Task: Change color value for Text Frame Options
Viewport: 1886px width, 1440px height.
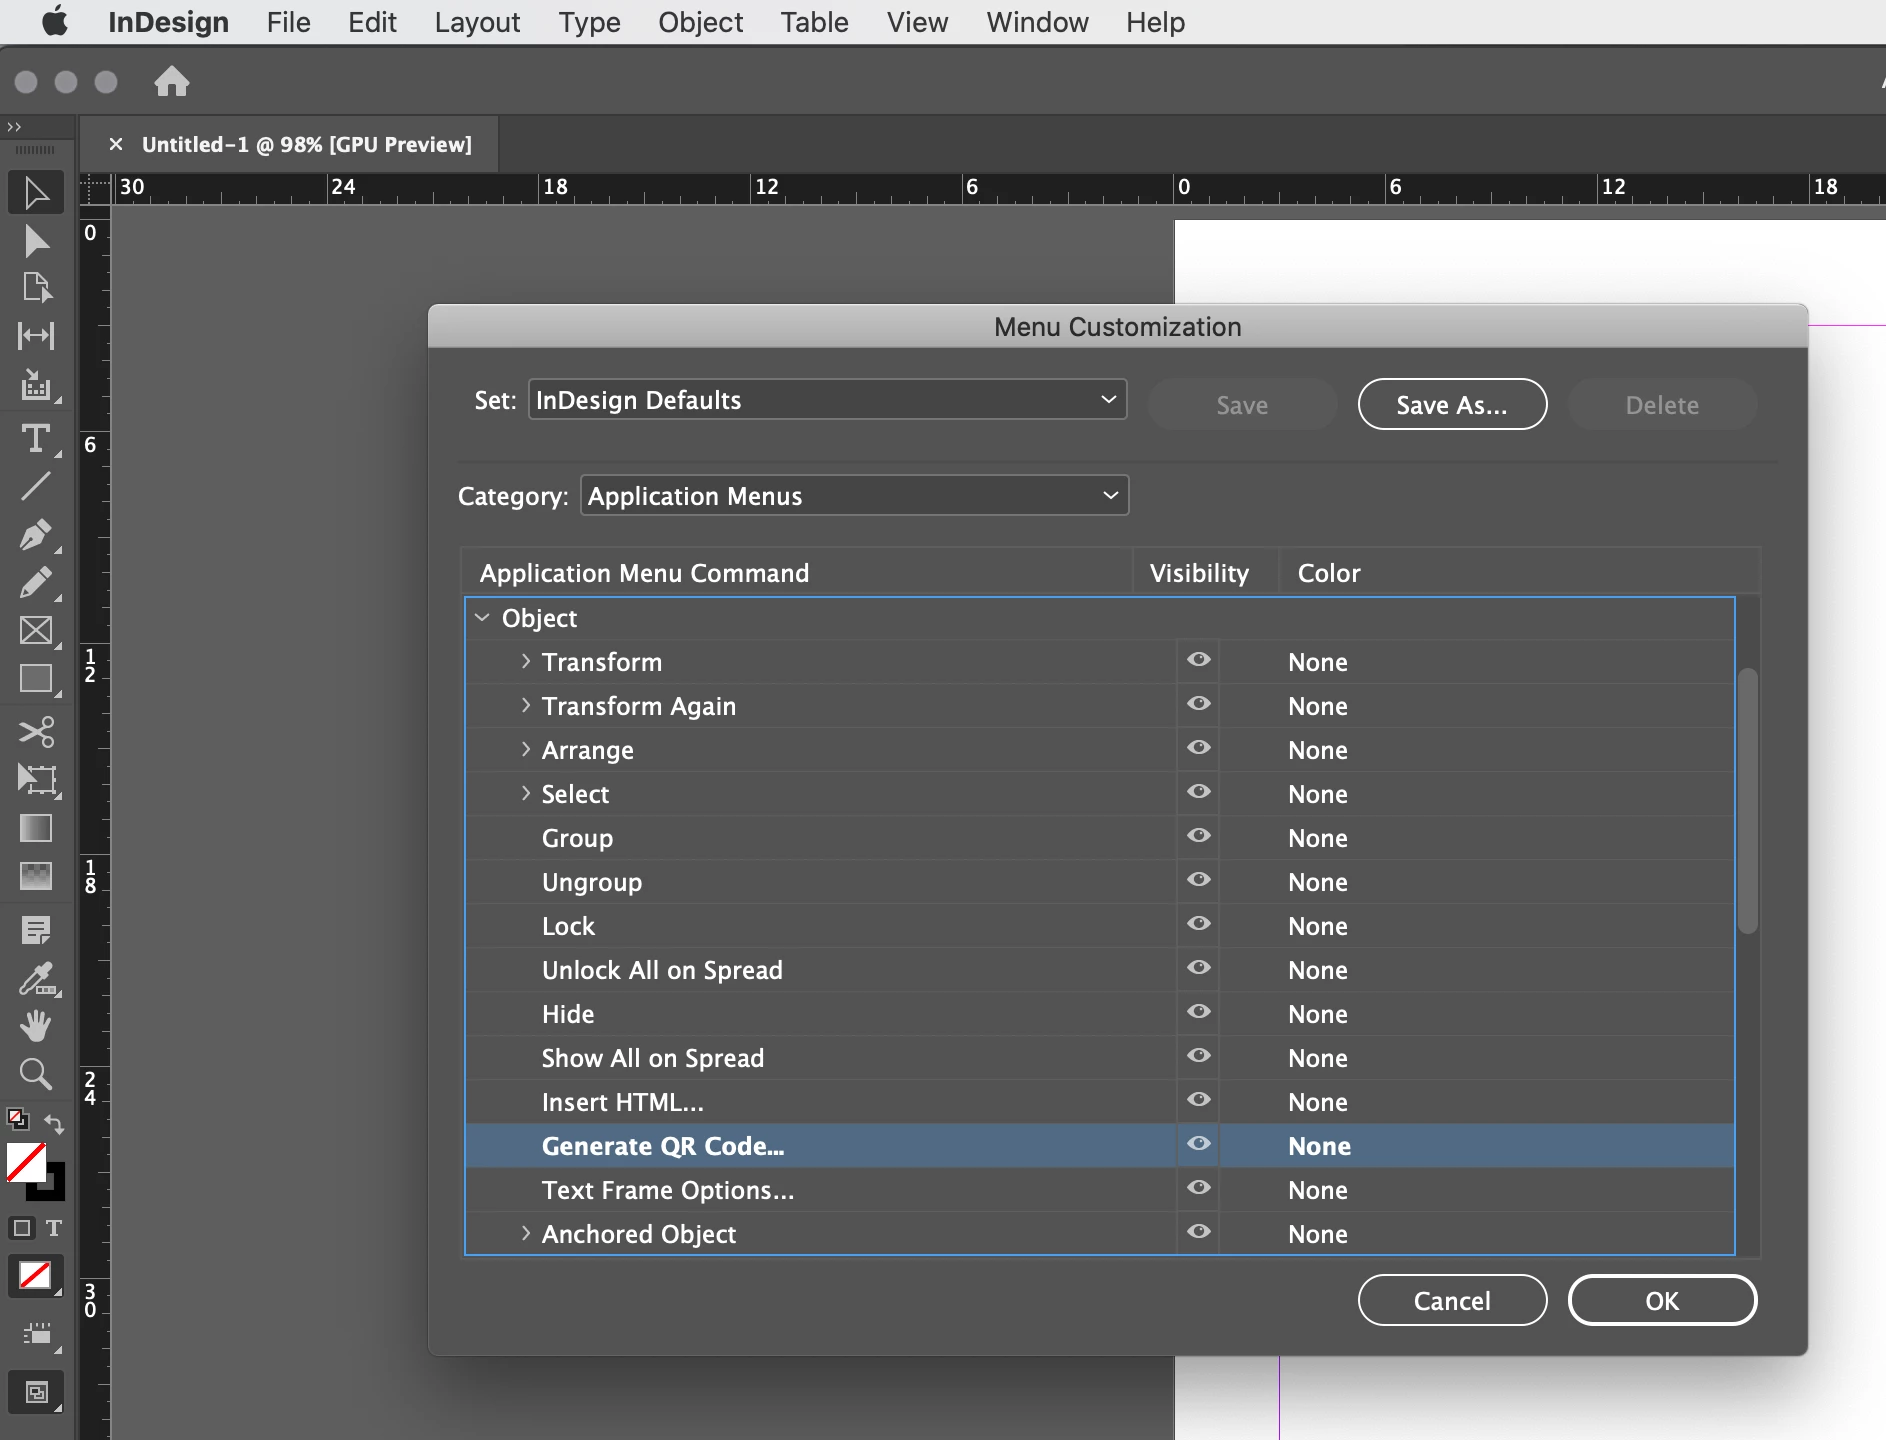Action: point(1318,1190)
